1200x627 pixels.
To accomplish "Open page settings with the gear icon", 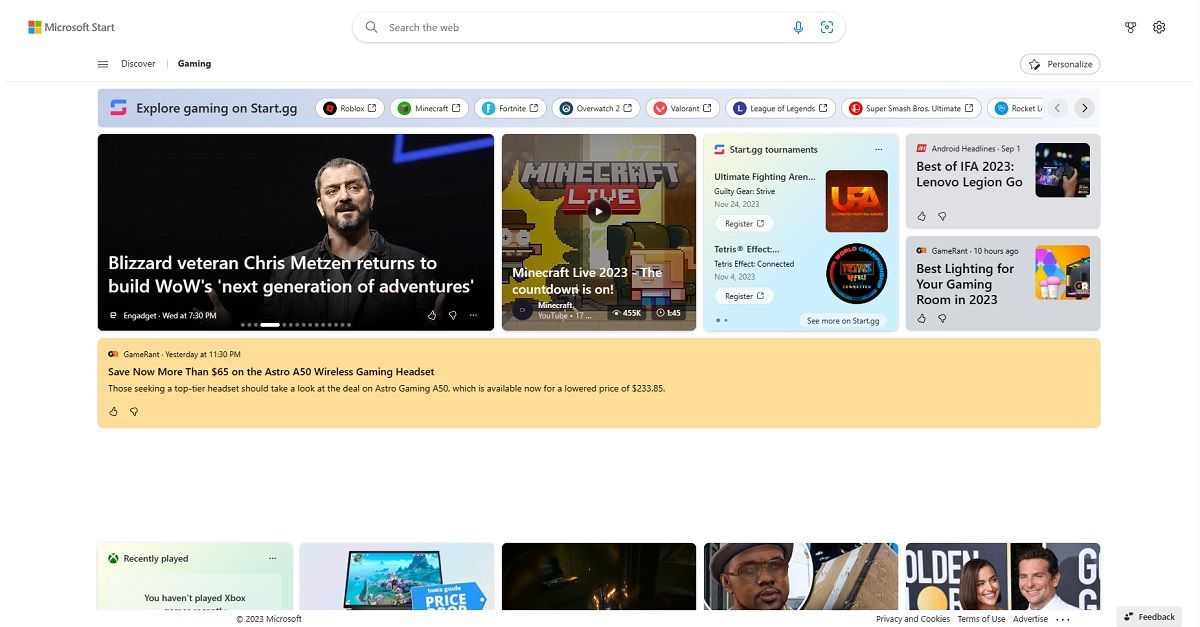I will pos(1159,27).
